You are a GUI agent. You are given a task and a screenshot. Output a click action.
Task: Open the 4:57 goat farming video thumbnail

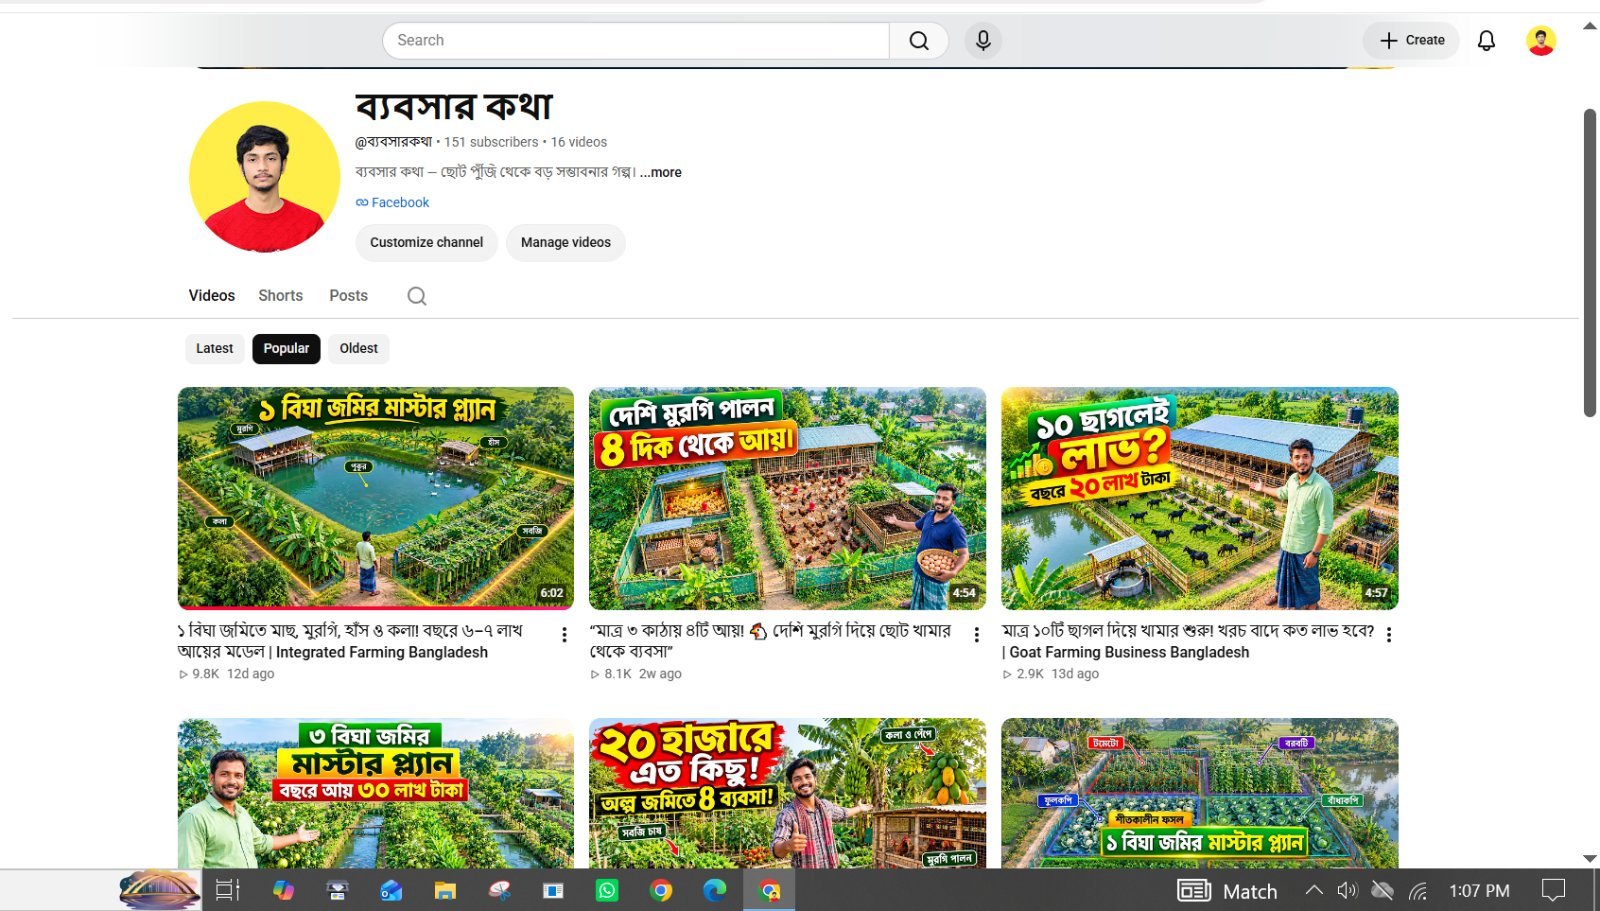pyautogui.click(x=1199, y=498)
